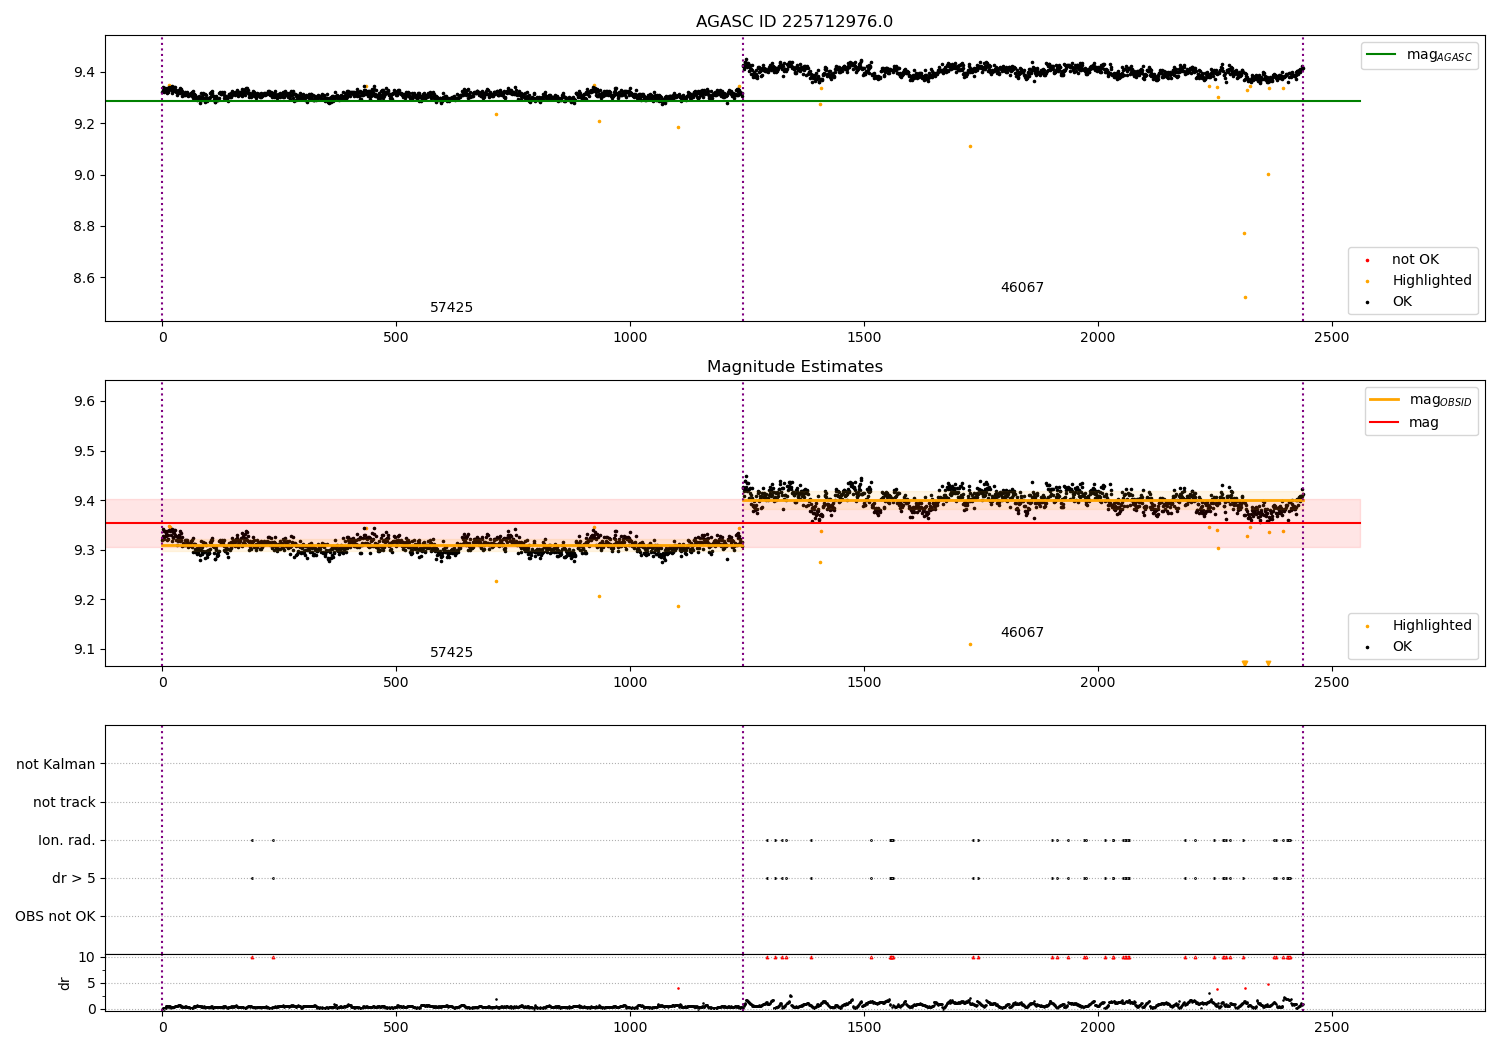Click x-axis tick '2500' of the bottom plot
Screen dimensions: 1500x1050
[x=1331, y=1027]
